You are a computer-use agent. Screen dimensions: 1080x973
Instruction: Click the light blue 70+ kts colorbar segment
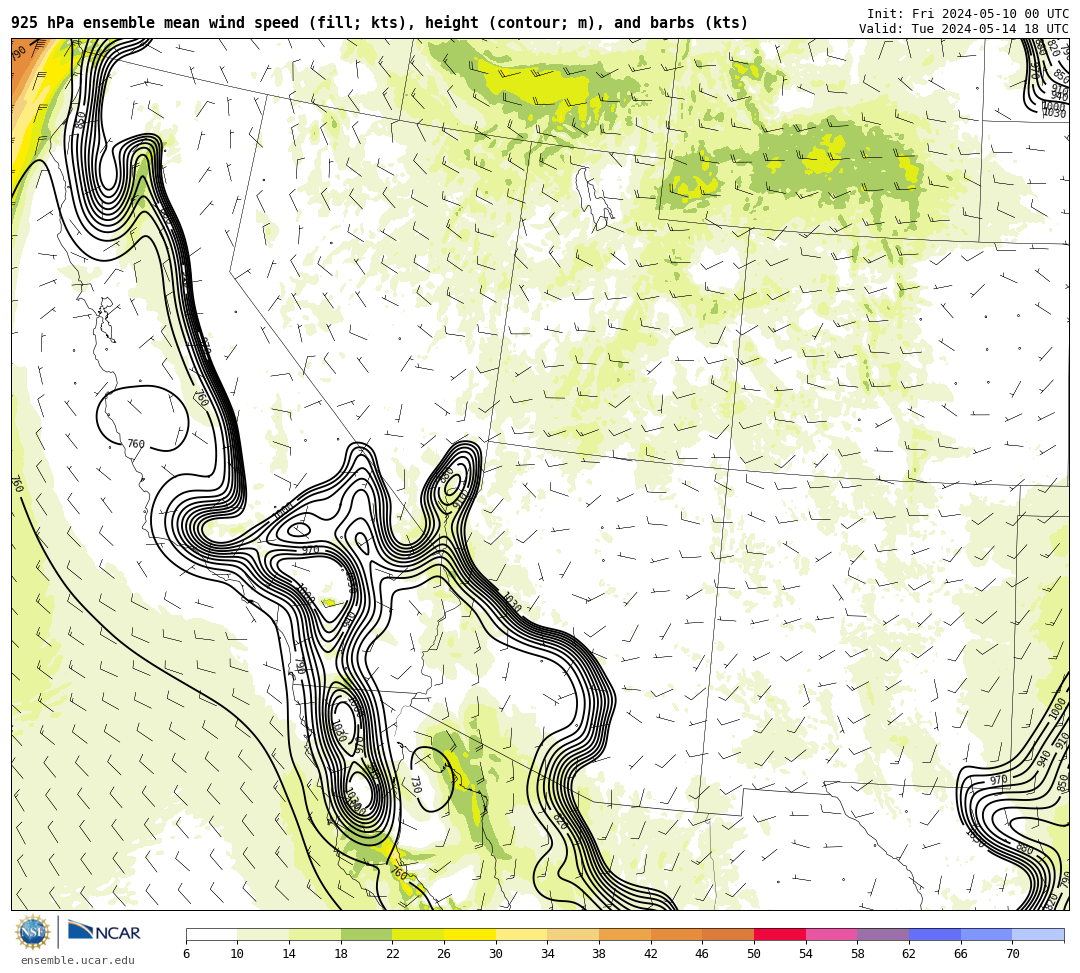click(1038, 934)
